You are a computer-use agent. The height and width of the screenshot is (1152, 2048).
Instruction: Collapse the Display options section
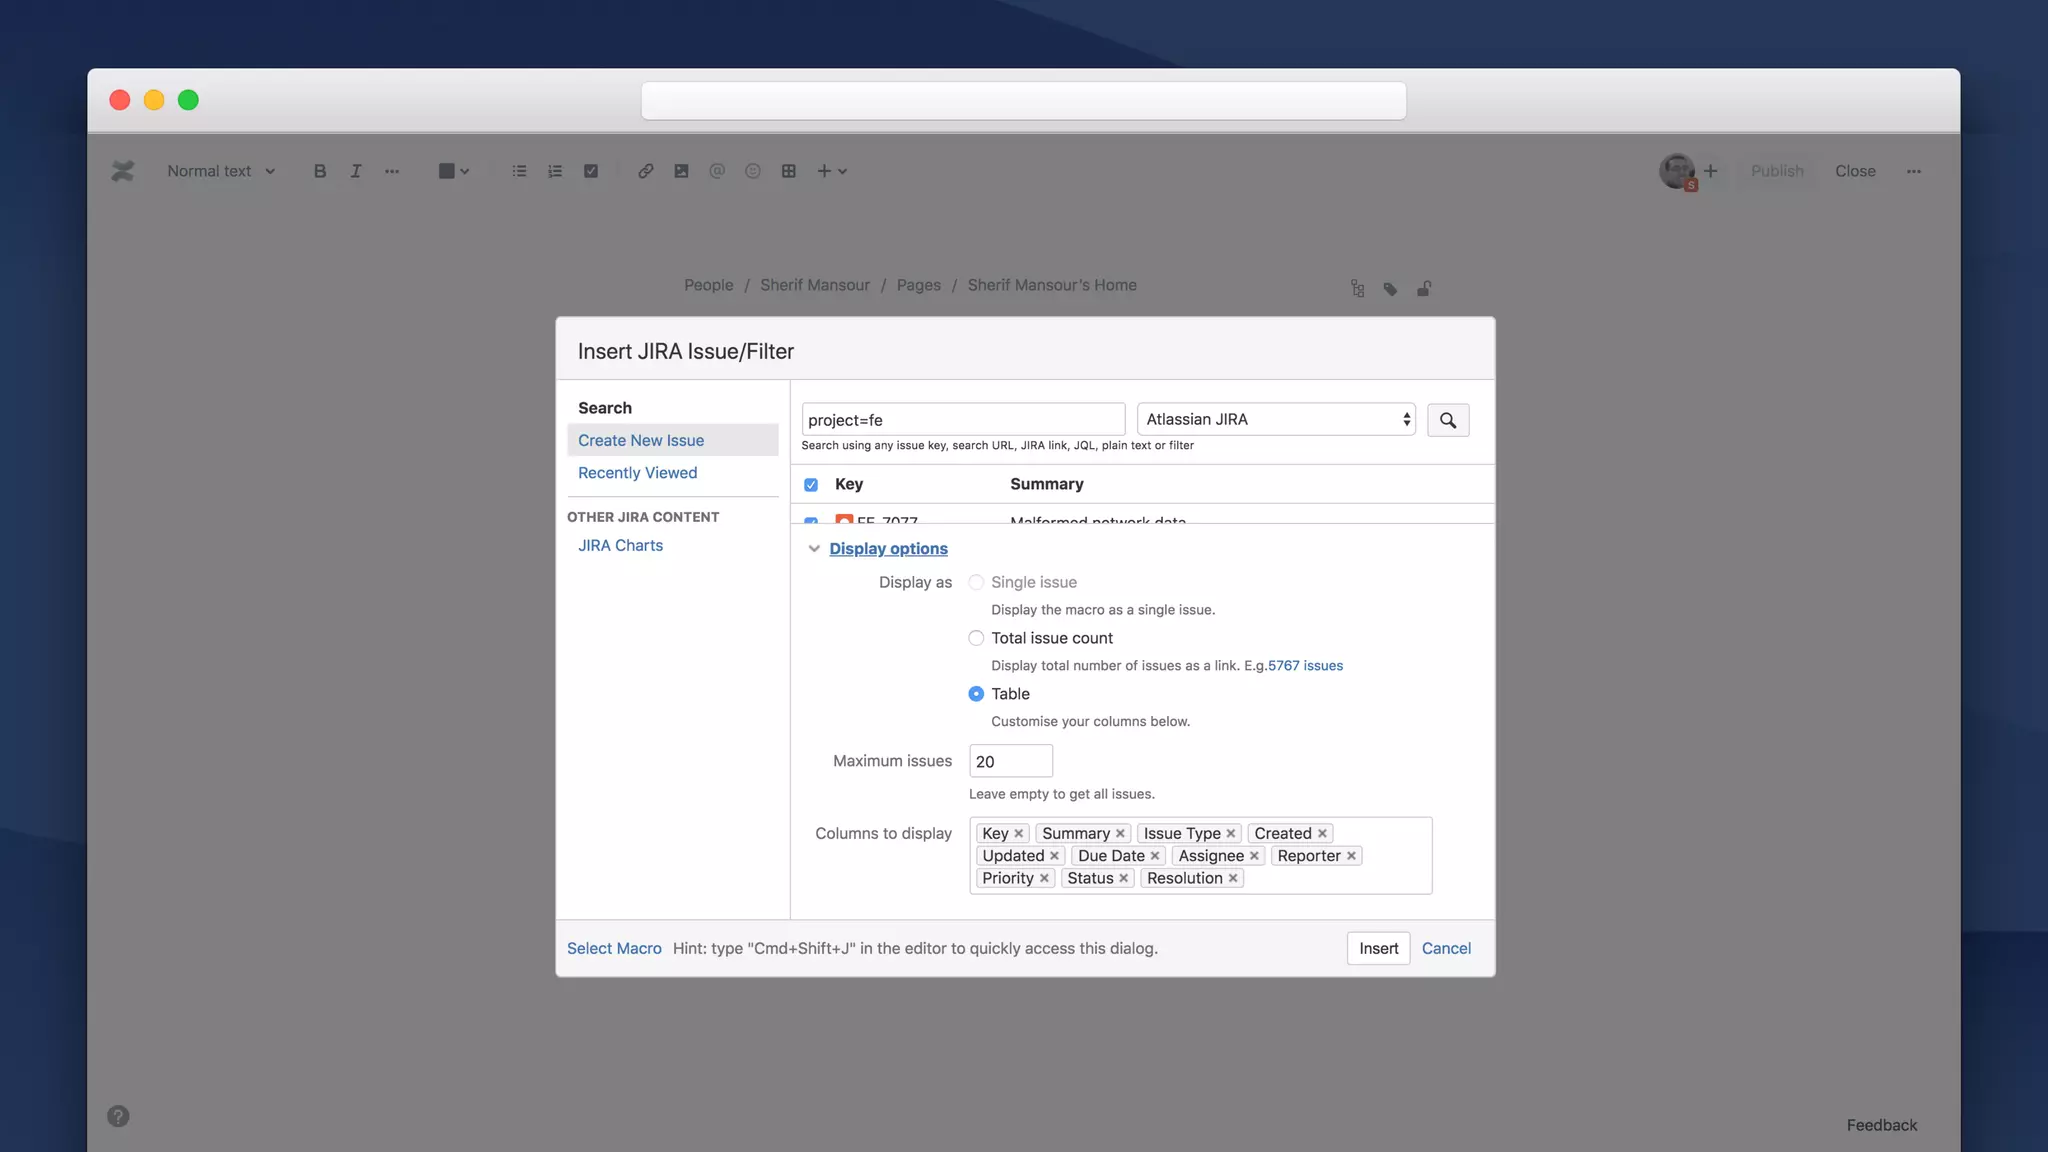(887, 548)
